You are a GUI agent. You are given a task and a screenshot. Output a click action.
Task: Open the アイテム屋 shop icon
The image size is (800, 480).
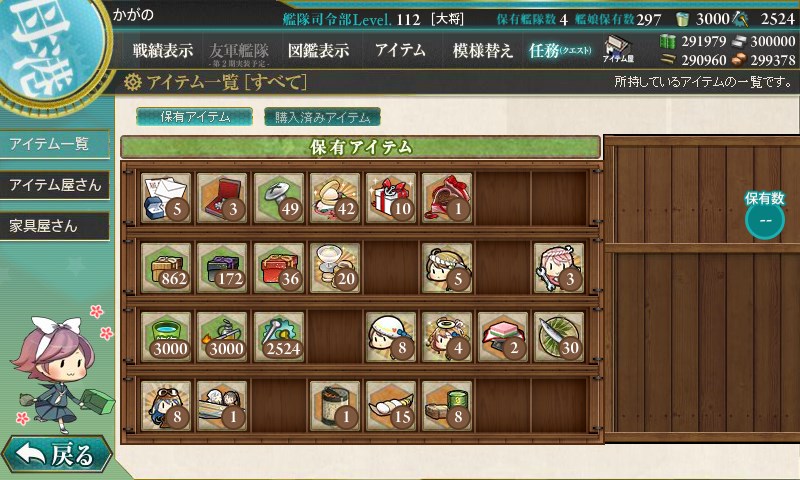pyautogui.click(x=618, y=49)
